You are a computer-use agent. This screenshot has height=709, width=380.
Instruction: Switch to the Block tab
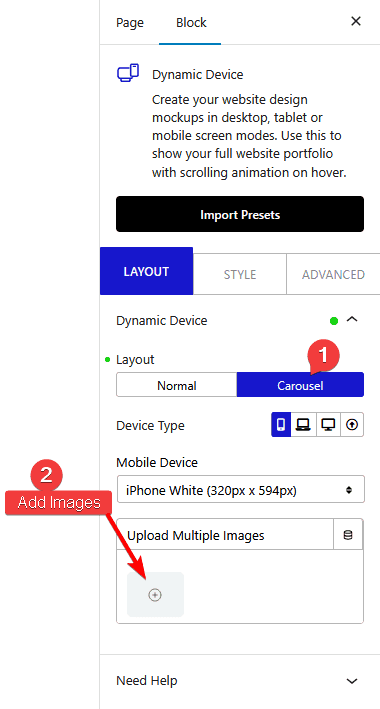pos(191,22)
